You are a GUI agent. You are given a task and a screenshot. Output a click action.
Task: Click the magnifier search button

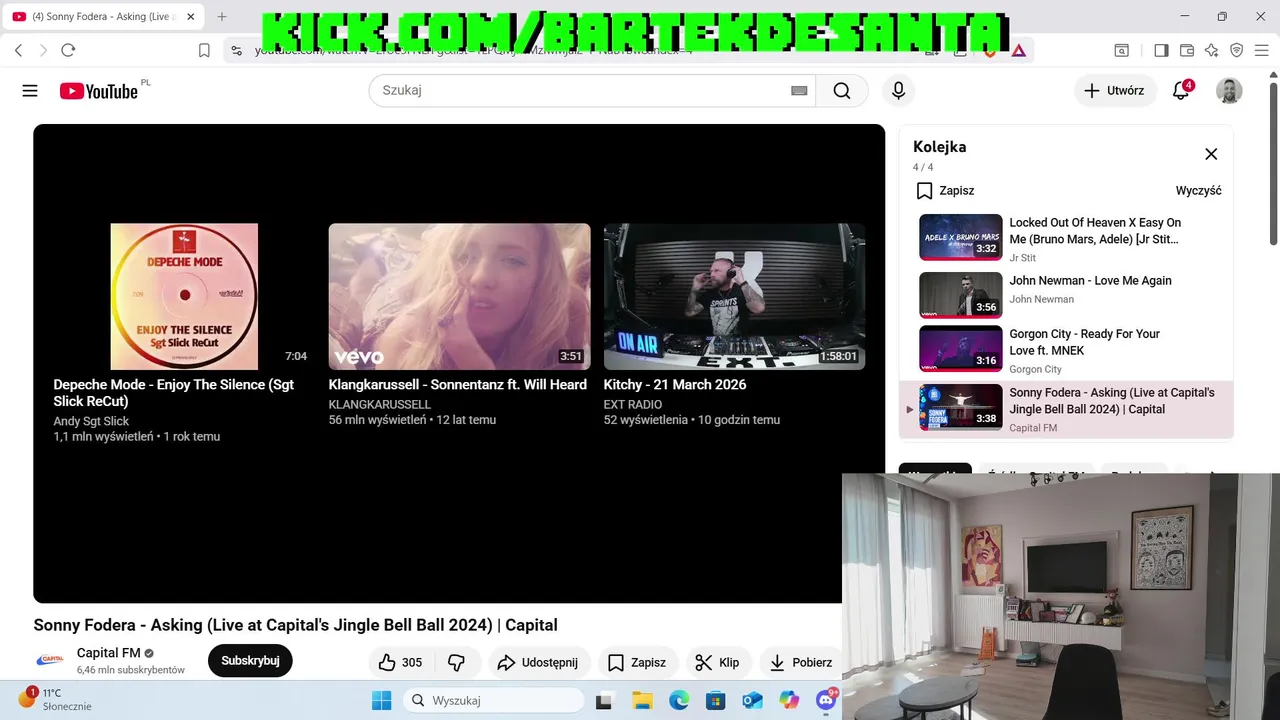(x=842, y=90)
